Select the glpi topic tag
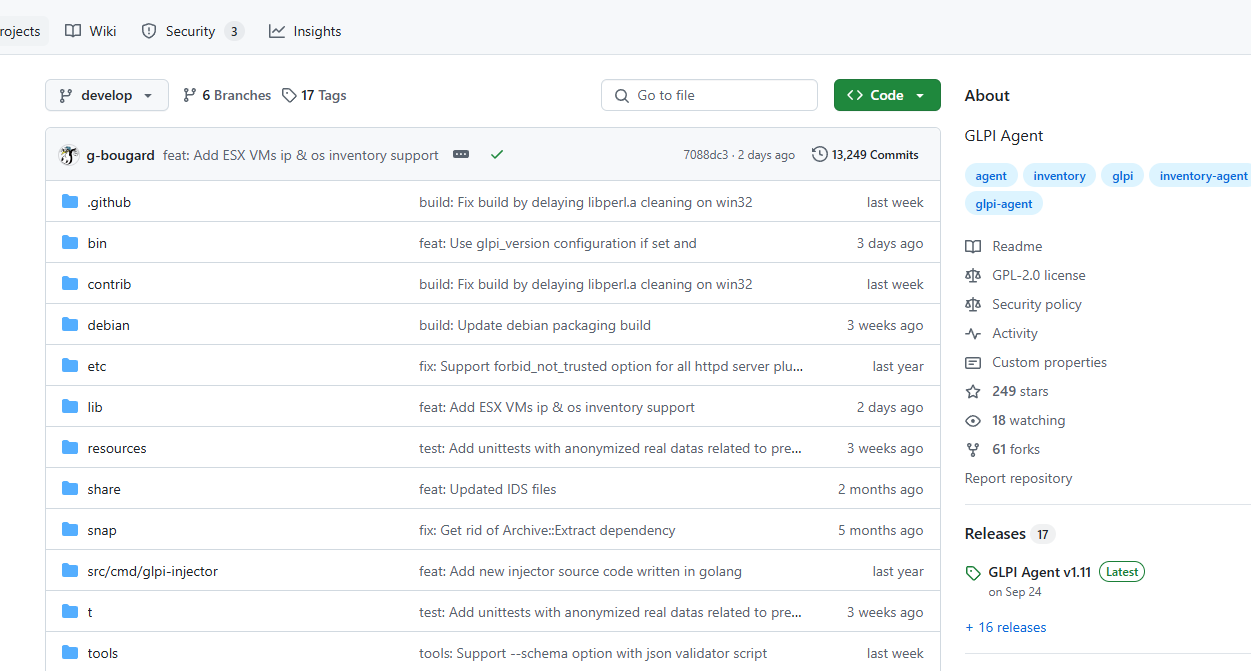This screenshot has height=671, width=1251. 1123,176
